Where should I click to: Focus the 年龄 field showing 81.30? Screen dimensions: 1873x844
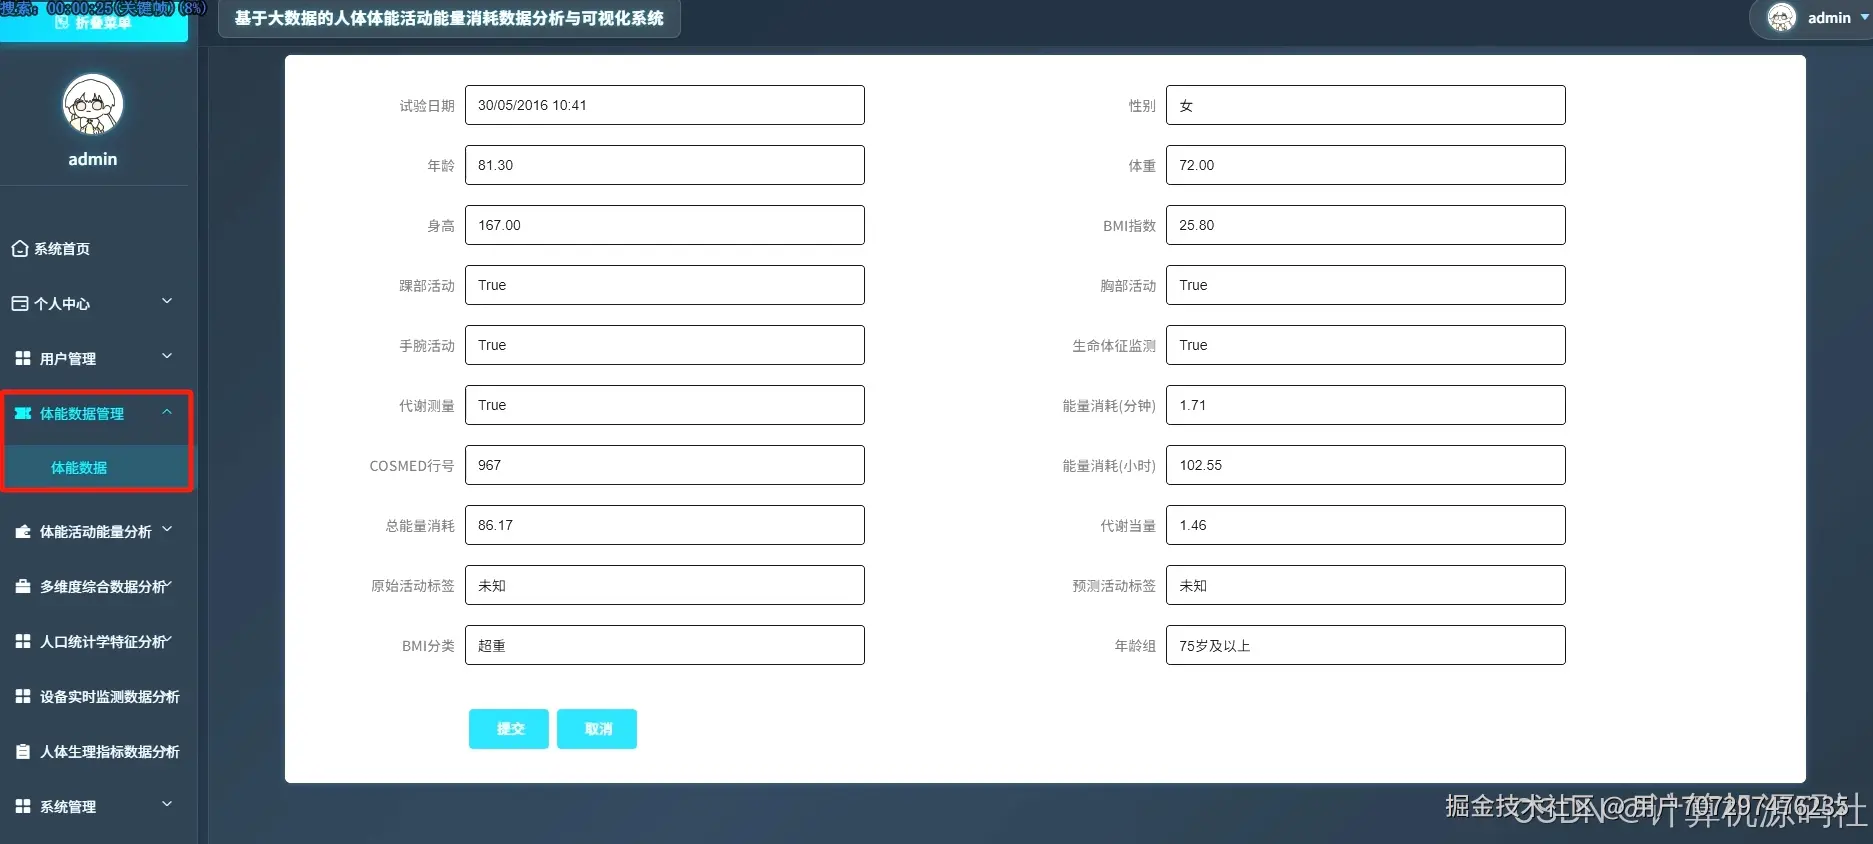click(x=665, y=165)
